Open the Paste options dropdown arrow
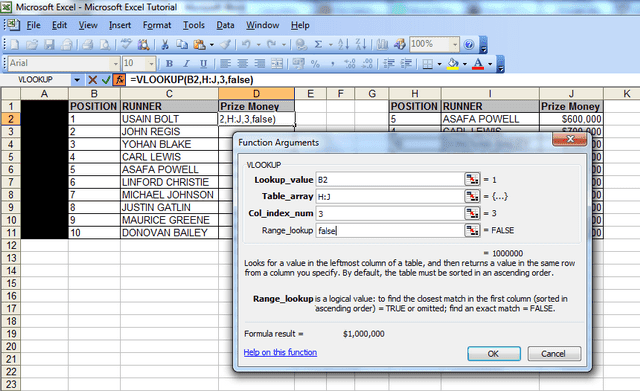The height and width of the screenshot is (391, 640). click(x=212, y=44)
